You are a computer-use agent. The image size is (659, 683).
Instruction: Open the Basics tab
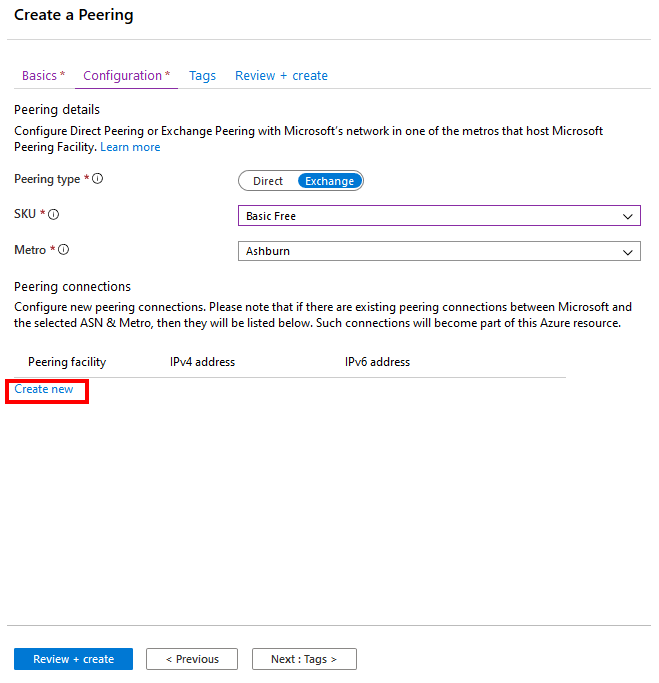(43, 76)
